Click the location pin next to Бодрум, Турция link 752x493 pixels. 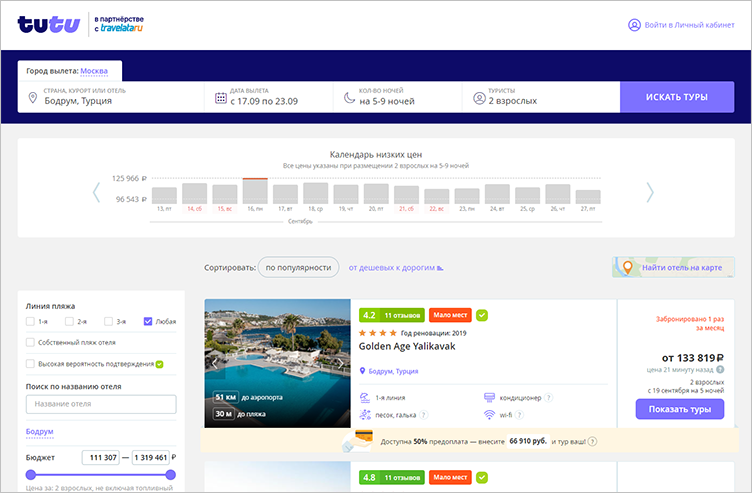[x=363, y=371]
